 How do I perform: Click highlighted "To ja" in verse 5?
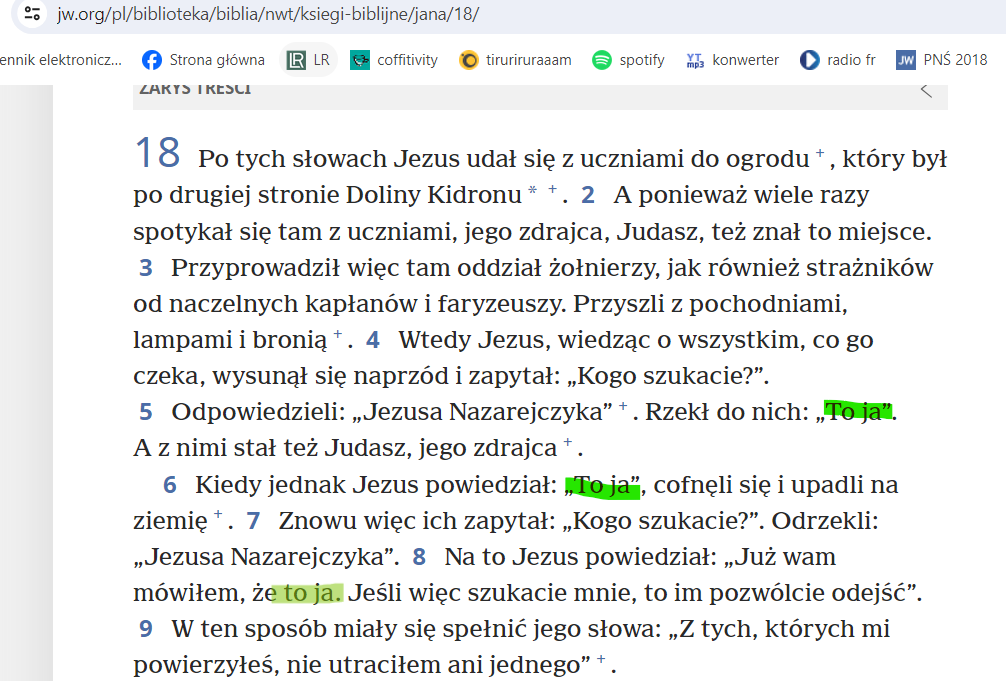click(857, 411)
